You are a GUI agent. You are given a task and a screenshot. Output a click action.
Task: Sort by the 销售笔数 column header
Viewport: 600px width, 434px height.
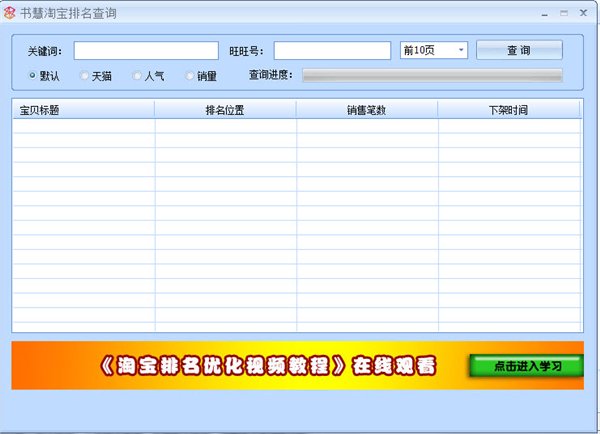[367, 110]
